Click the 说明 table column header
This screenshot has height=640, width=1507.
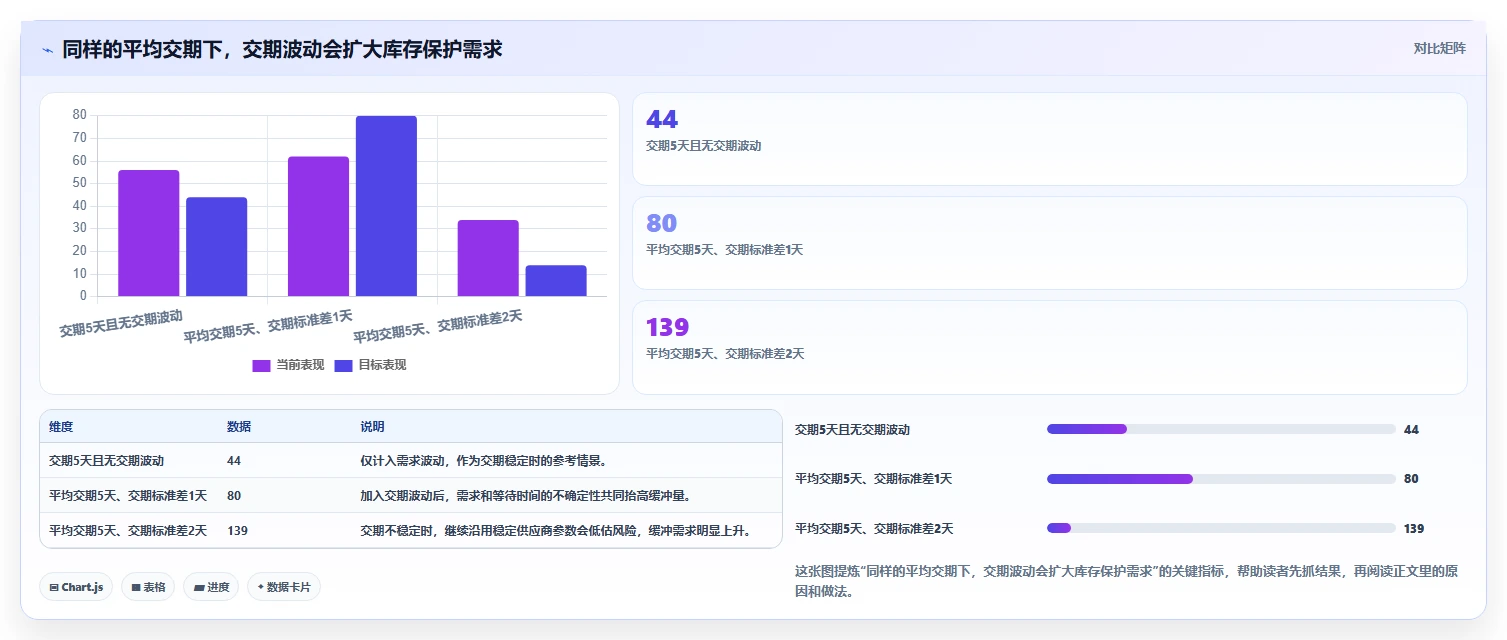372,427
